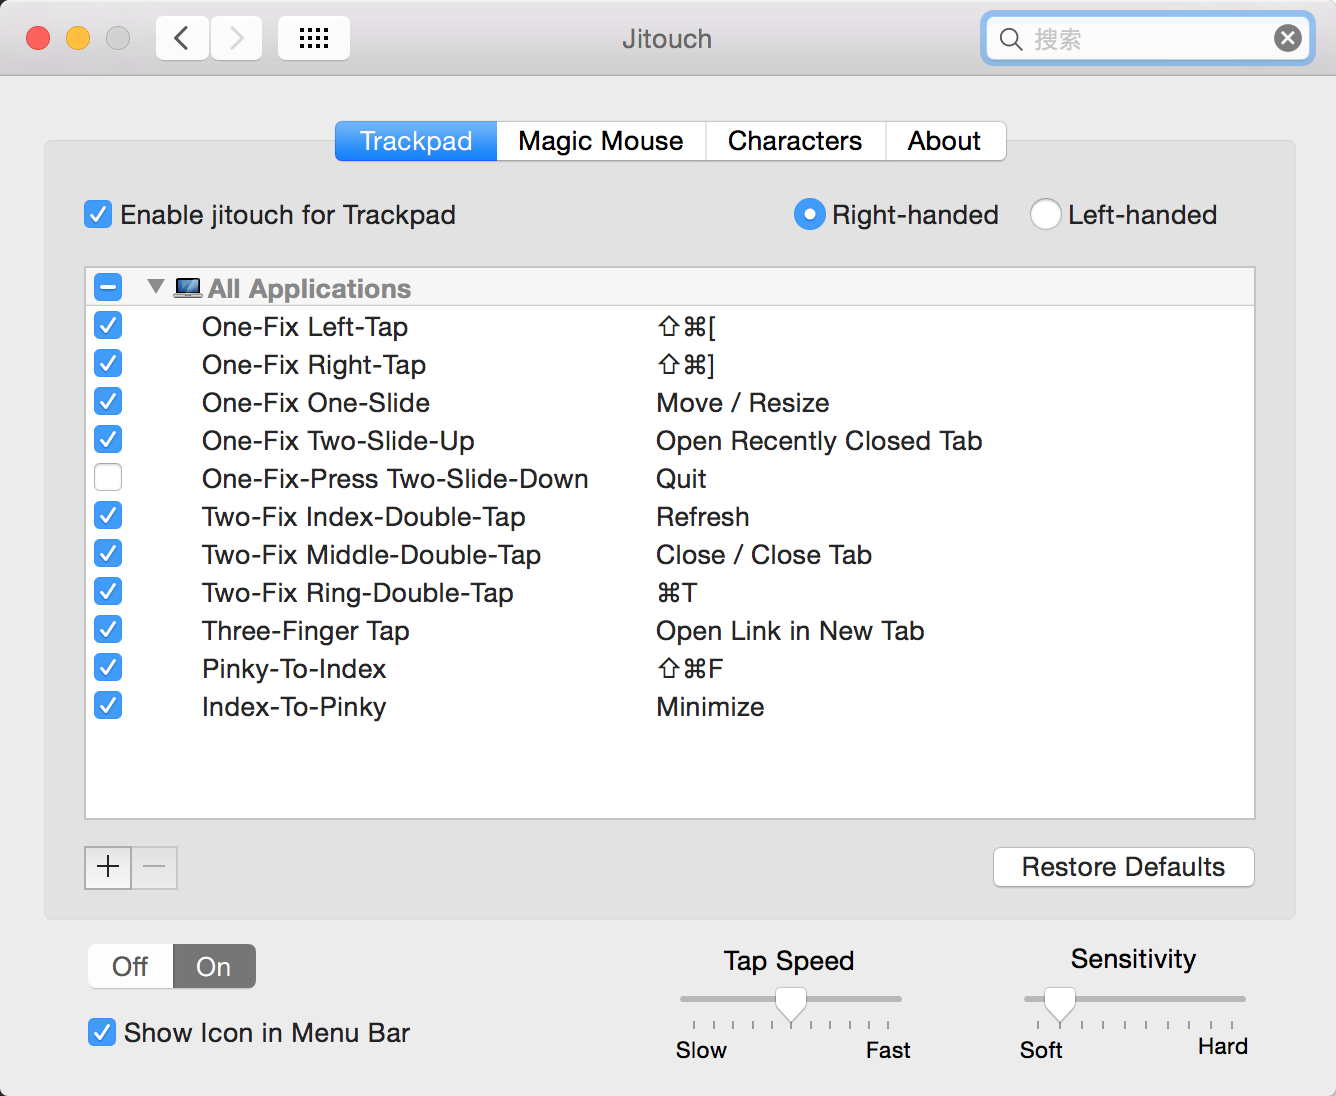Click the minus remove gesture button
The image size is (1336, 1096).
[154, 867]
